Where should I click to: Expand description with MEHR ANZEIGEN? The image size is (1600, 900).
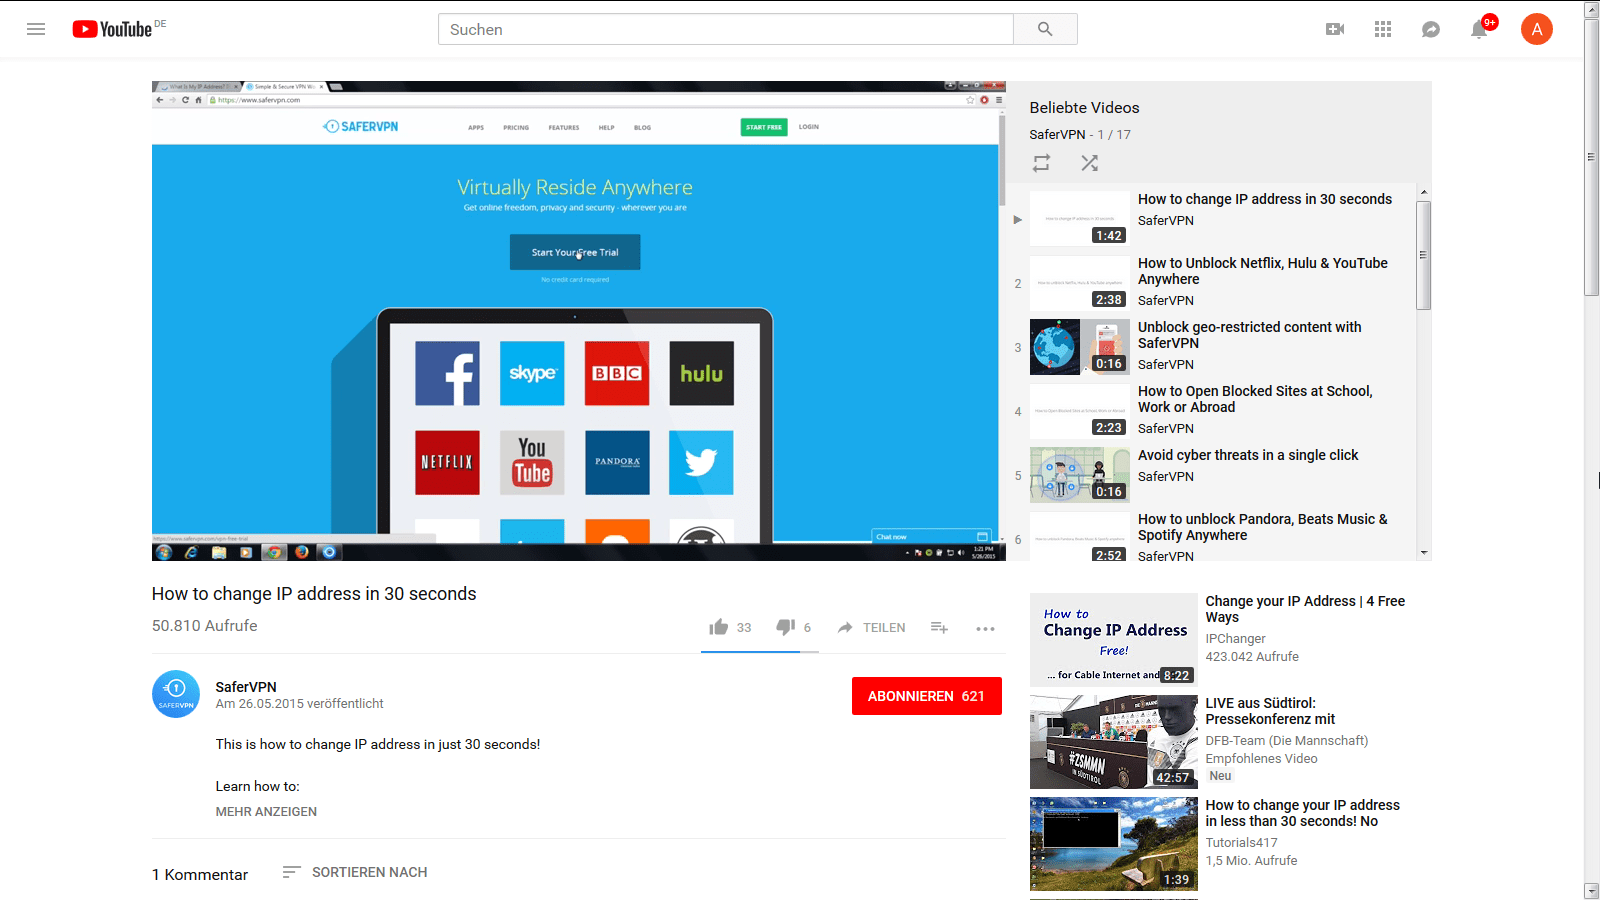266,811
